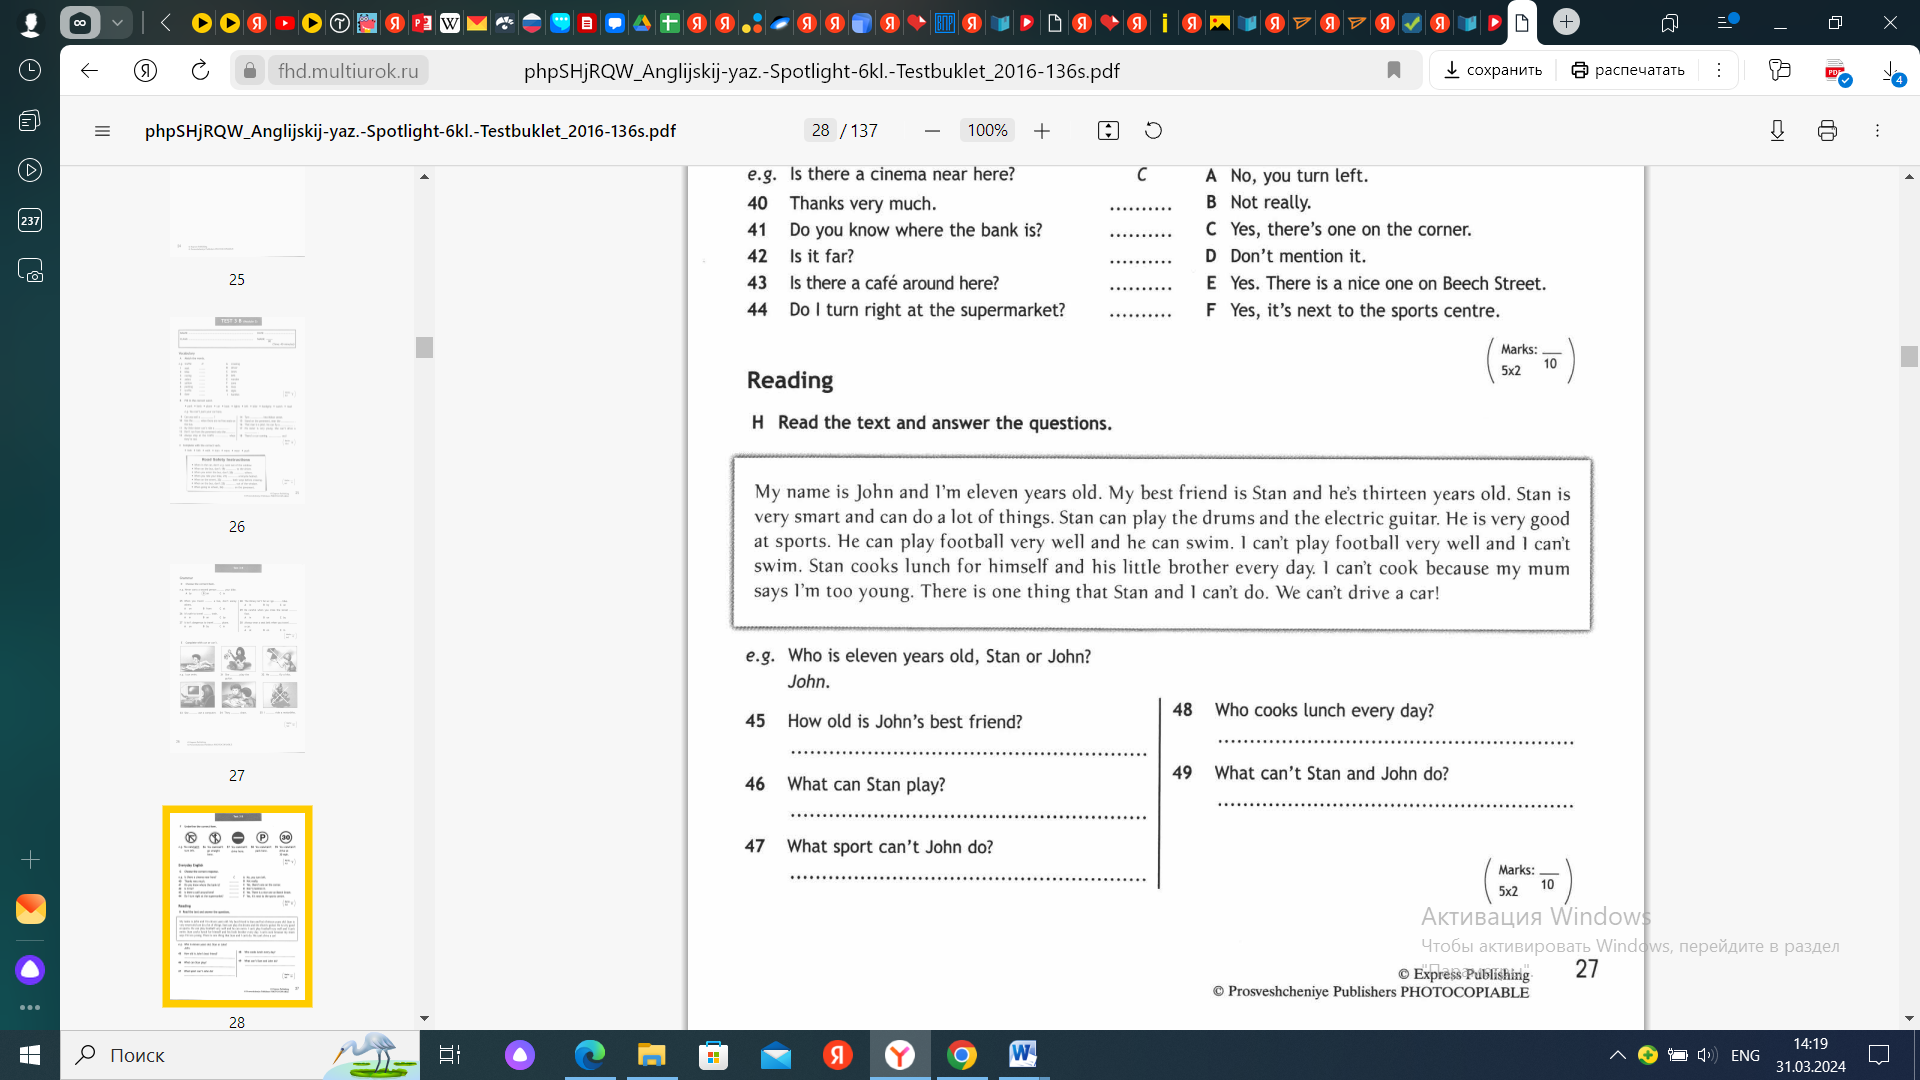This screenshot has width=1920, height=1080.
Task: Open the orange app shortcut in sidebar
Action: click(x=30, y=909)
